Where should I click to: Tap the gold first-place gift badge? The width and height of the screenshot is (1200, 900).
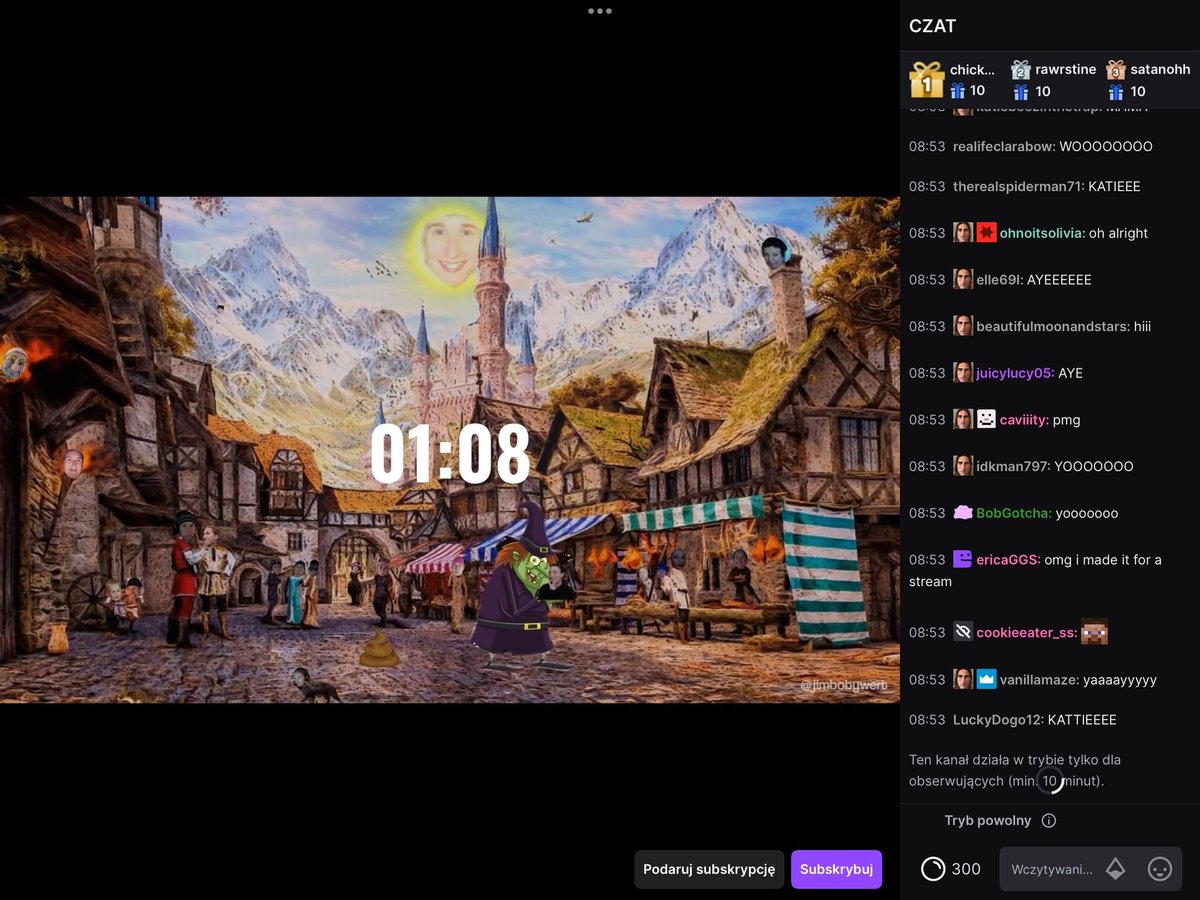click(927, 80)
